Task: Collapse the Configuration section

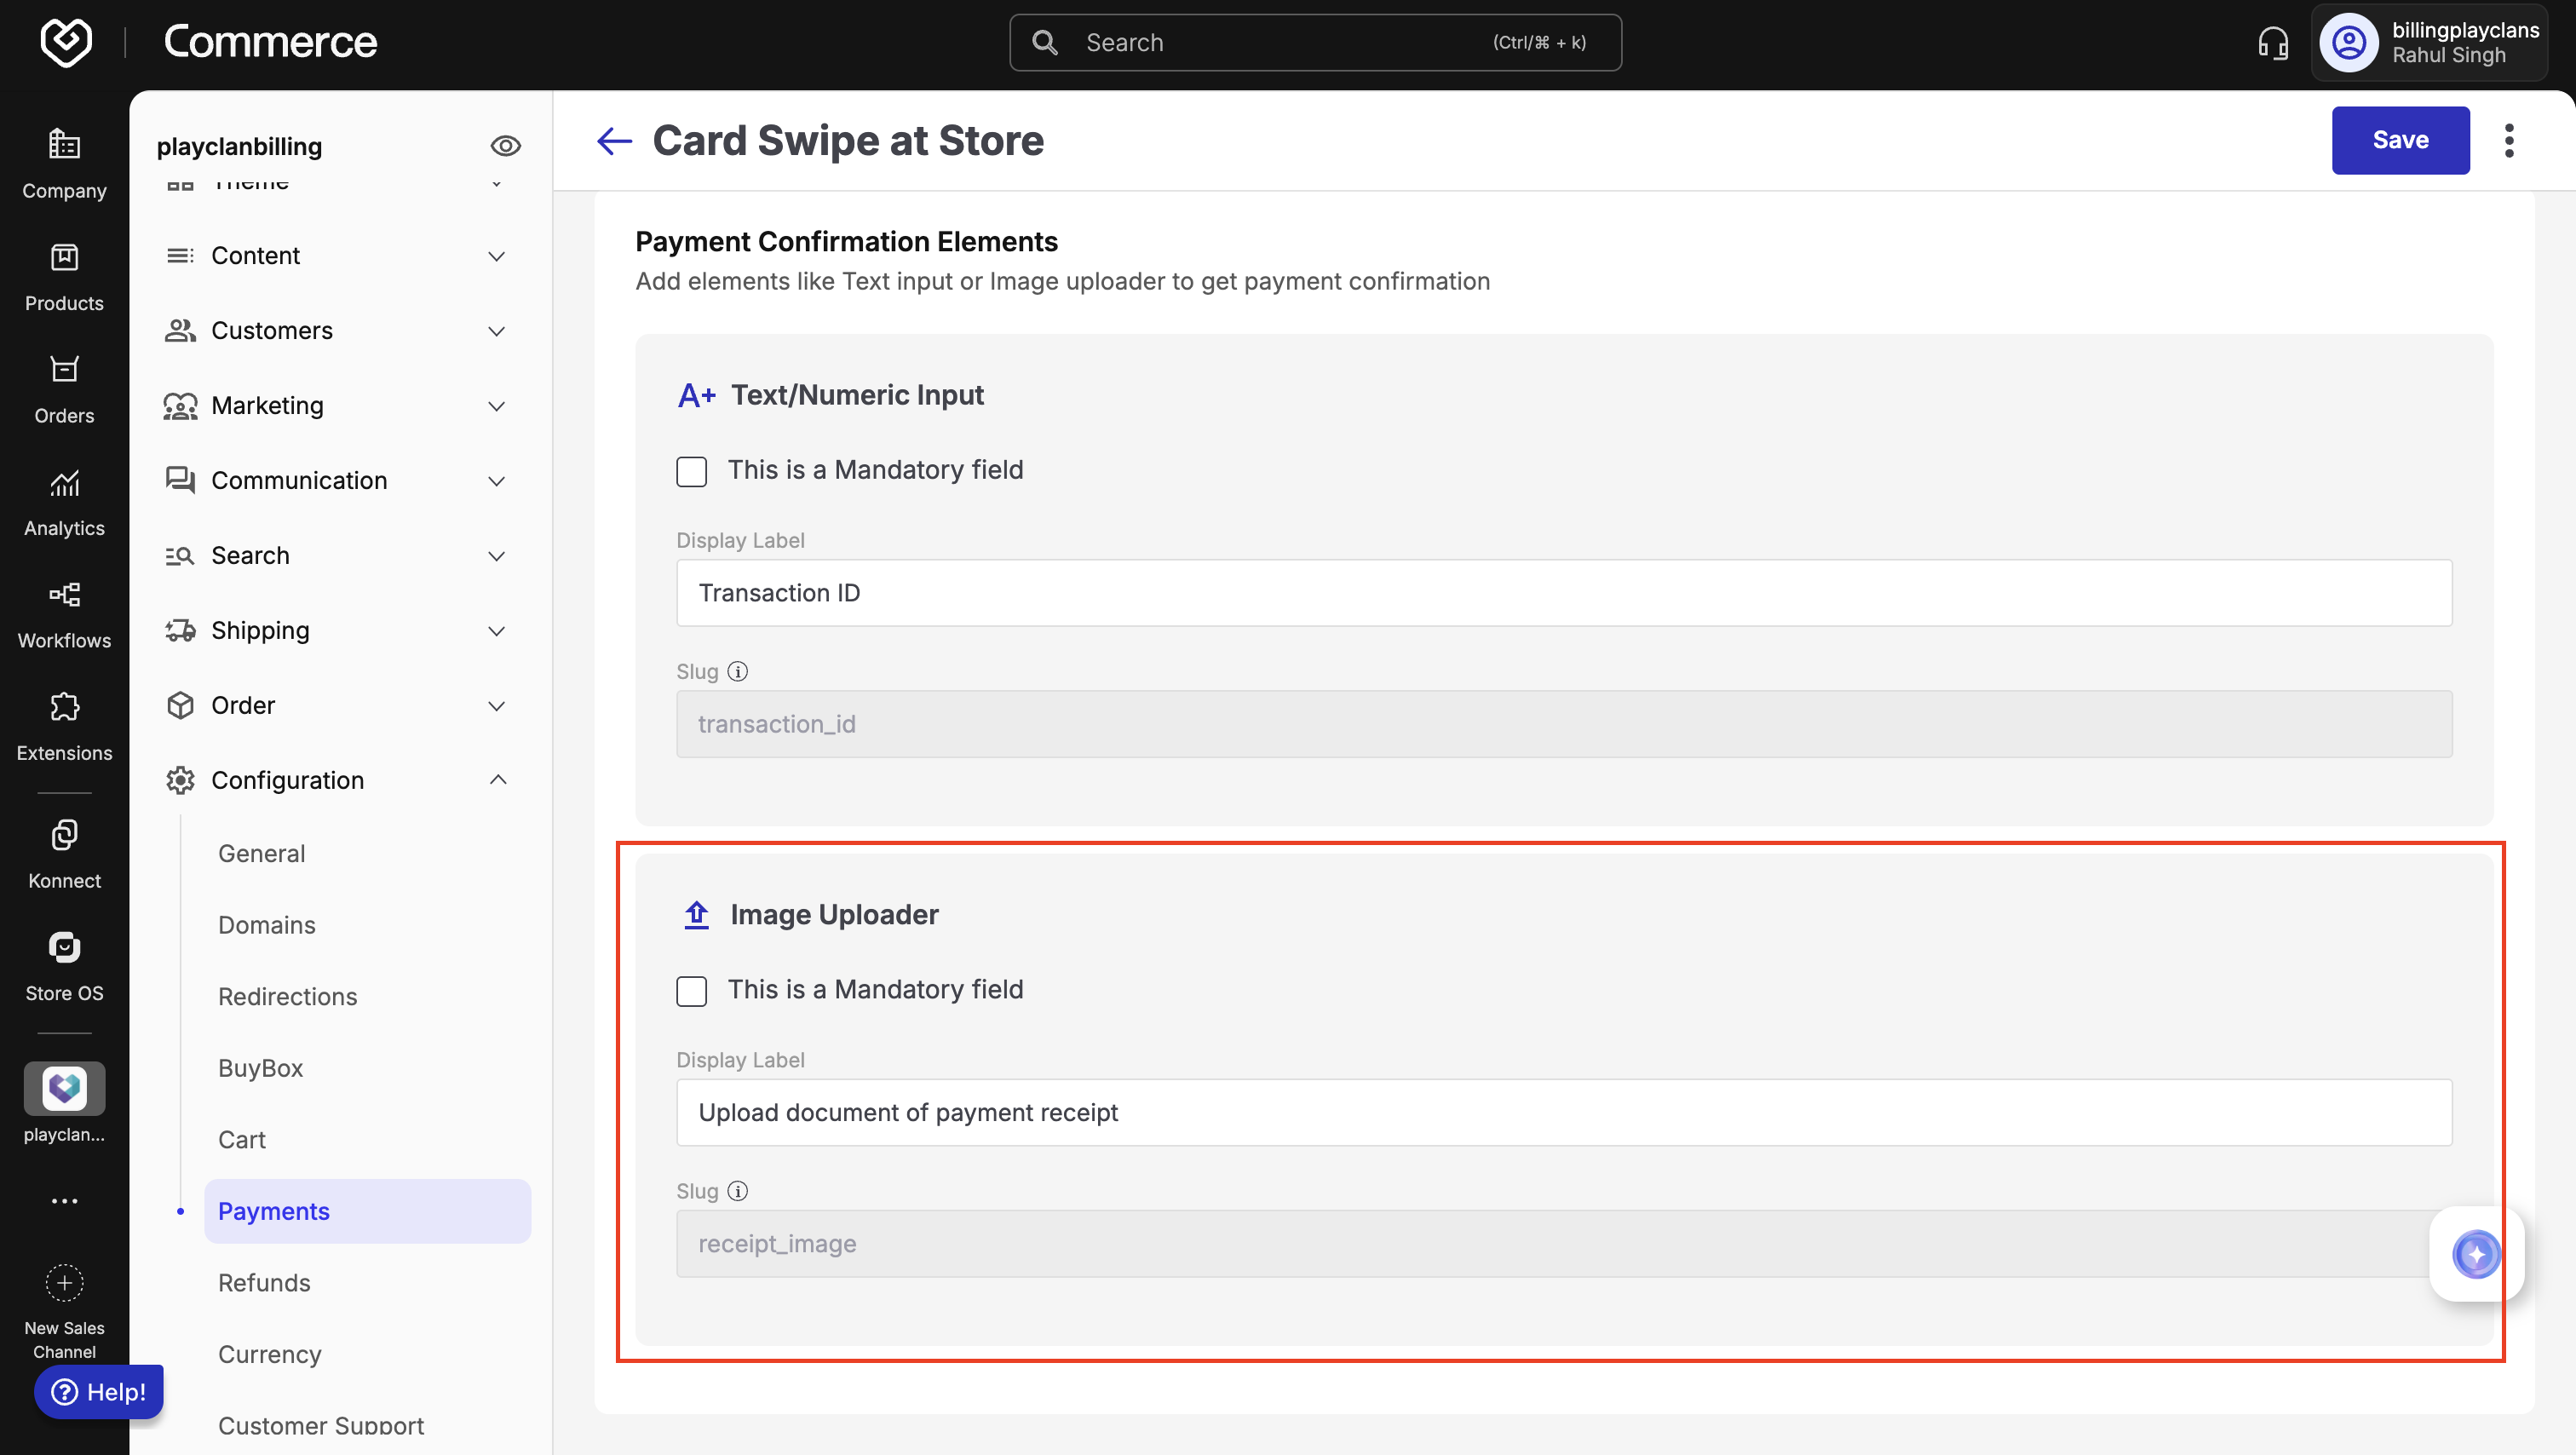Action: click(497, 779)
